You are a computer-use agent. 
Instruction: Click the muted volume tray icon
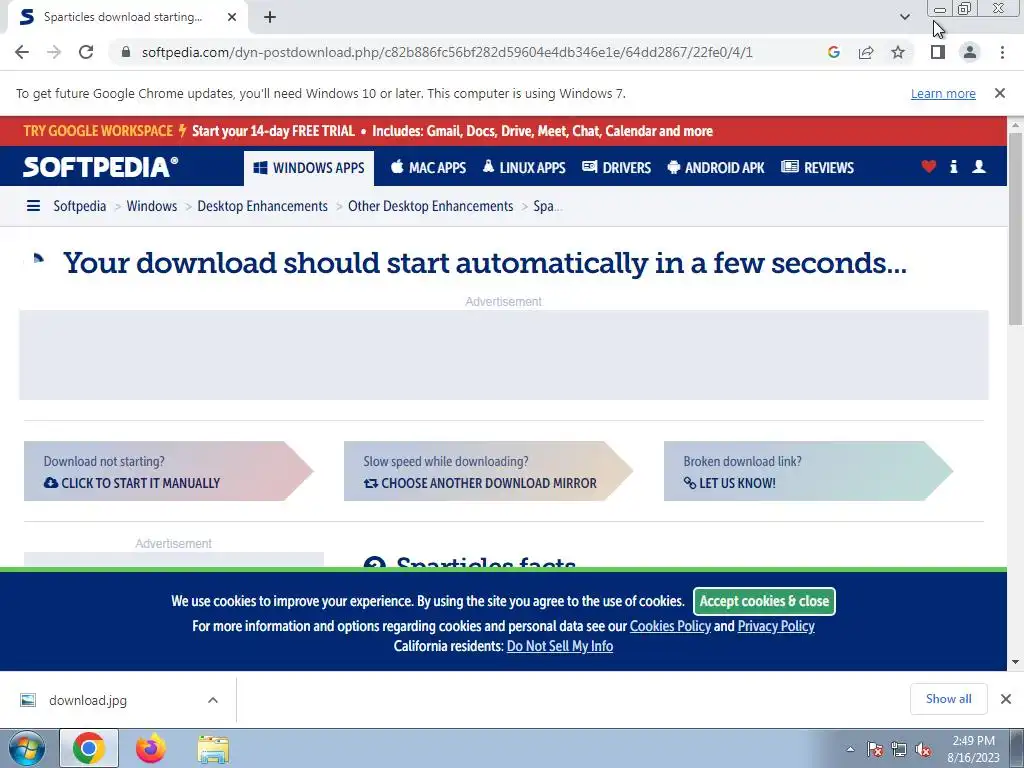tap(923, 749)
